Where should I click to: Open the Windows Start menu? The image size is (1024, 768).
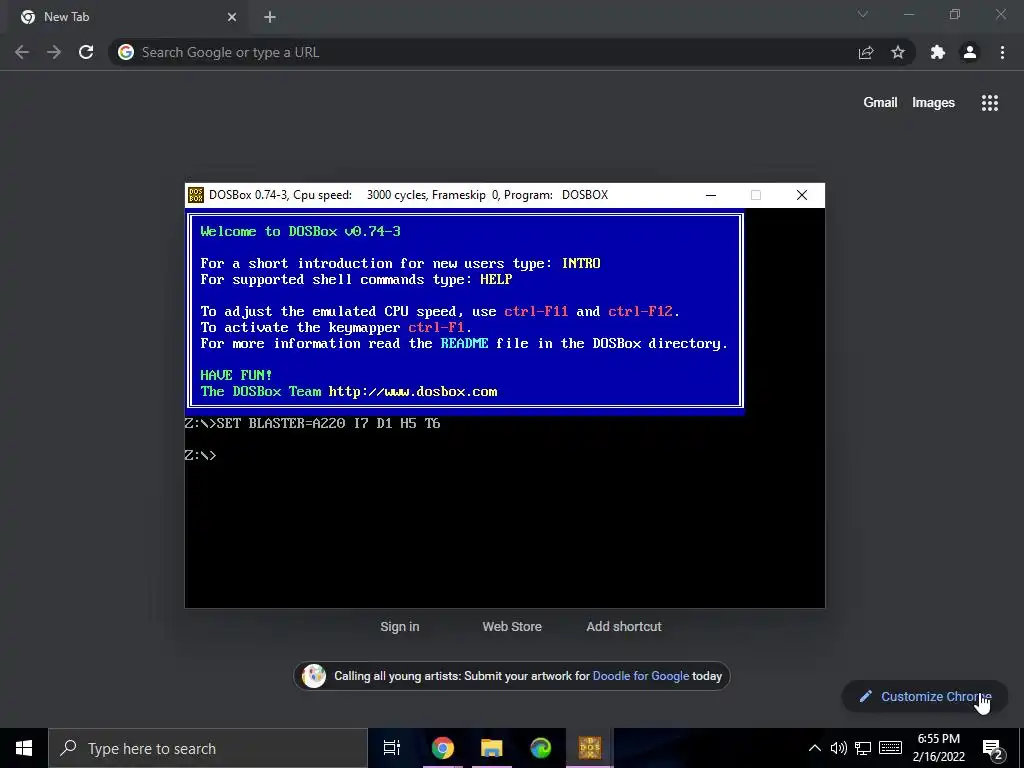click(24, 748)
